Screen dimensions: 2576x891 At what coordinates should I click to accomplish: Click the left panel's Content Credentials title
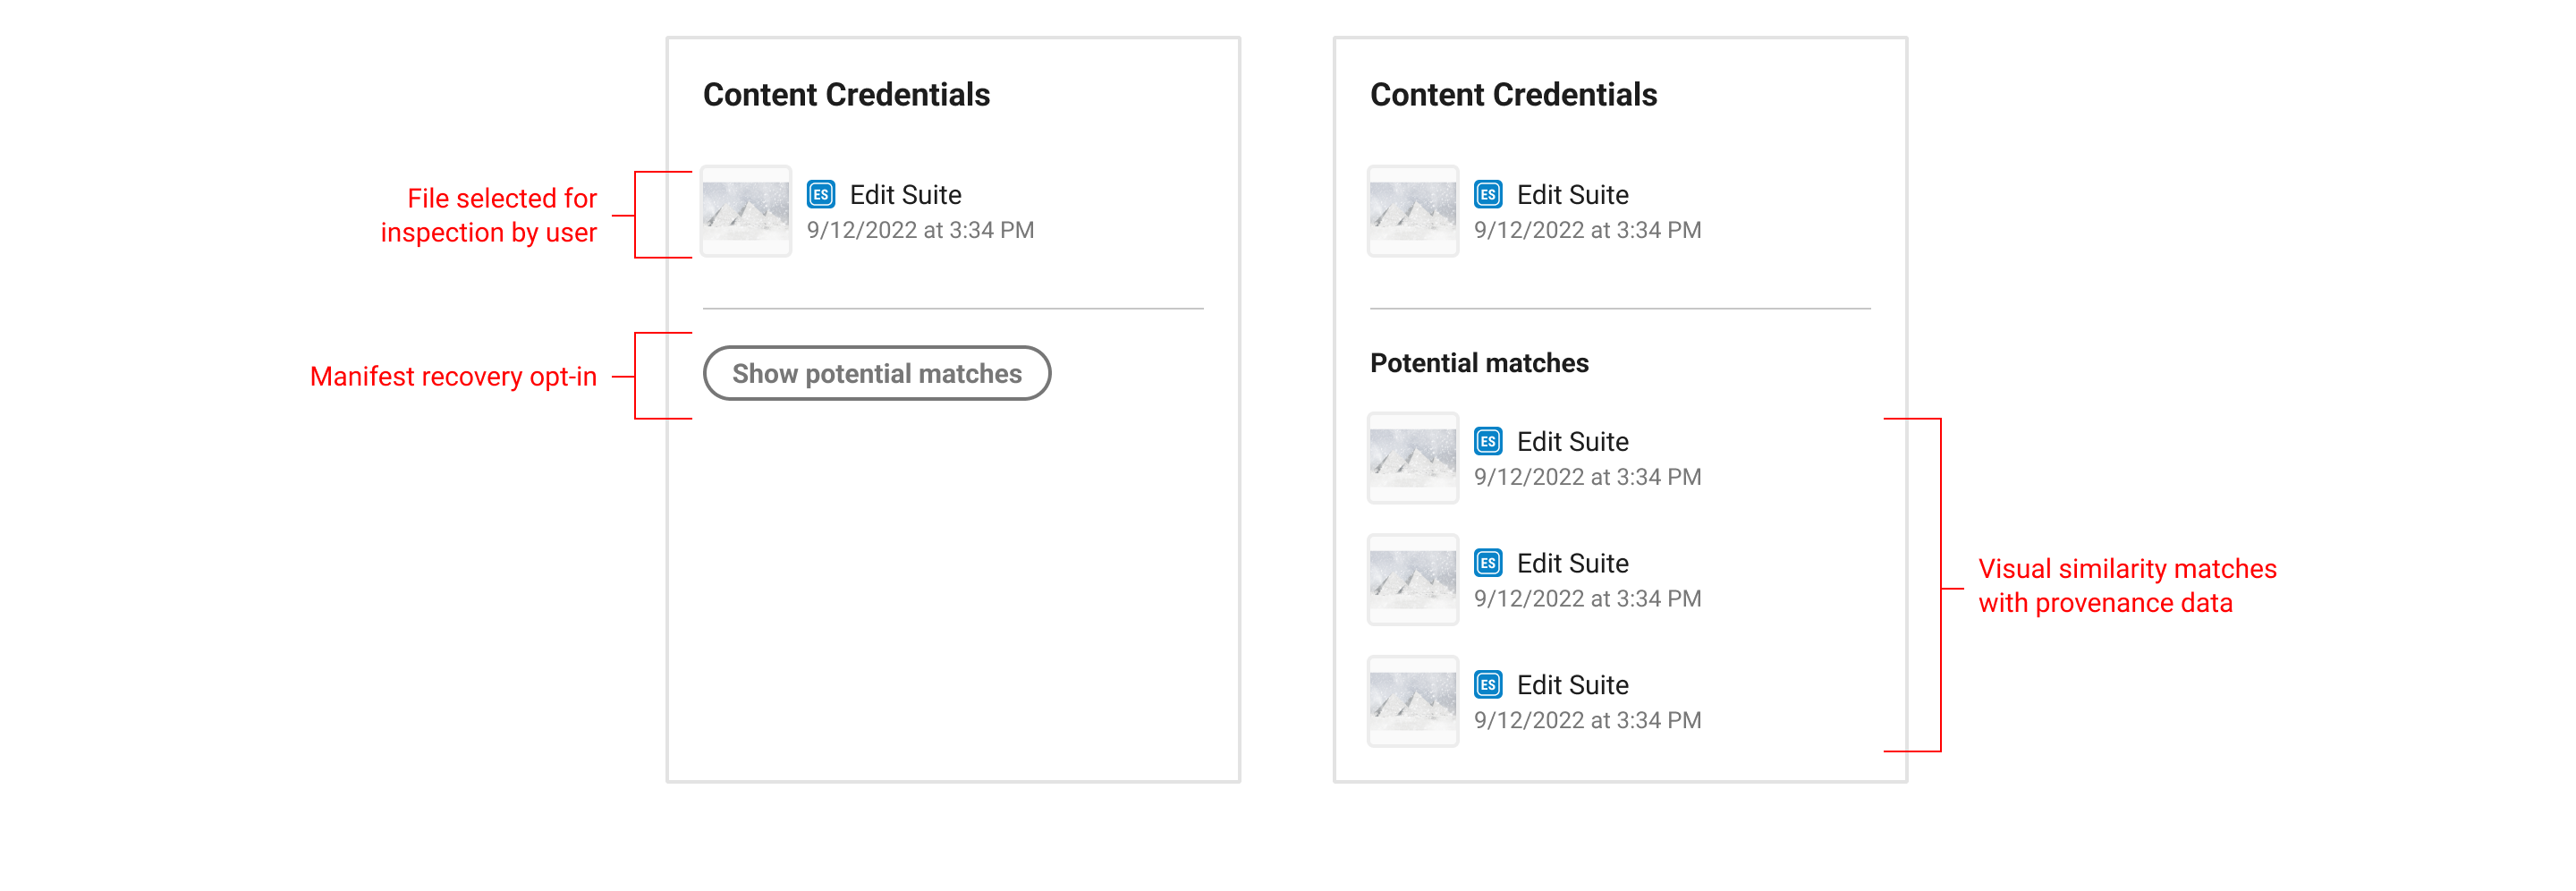[x=846, y=95]
